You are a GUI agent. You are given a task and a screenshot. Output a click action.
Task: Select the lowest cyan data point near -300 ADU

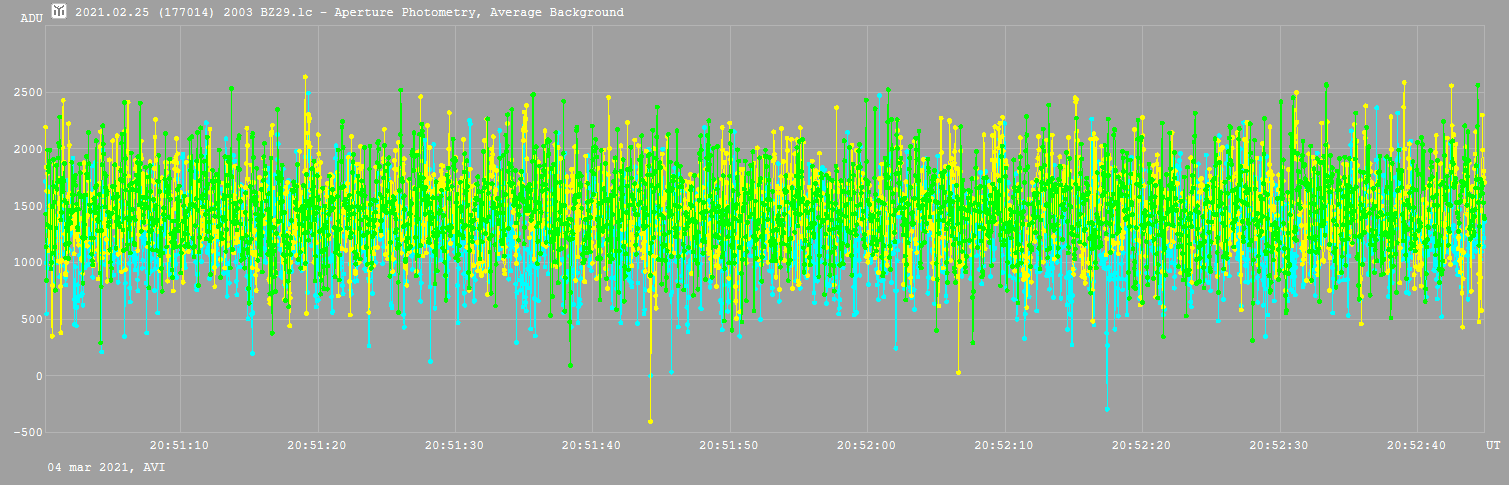coord(1107,409)
